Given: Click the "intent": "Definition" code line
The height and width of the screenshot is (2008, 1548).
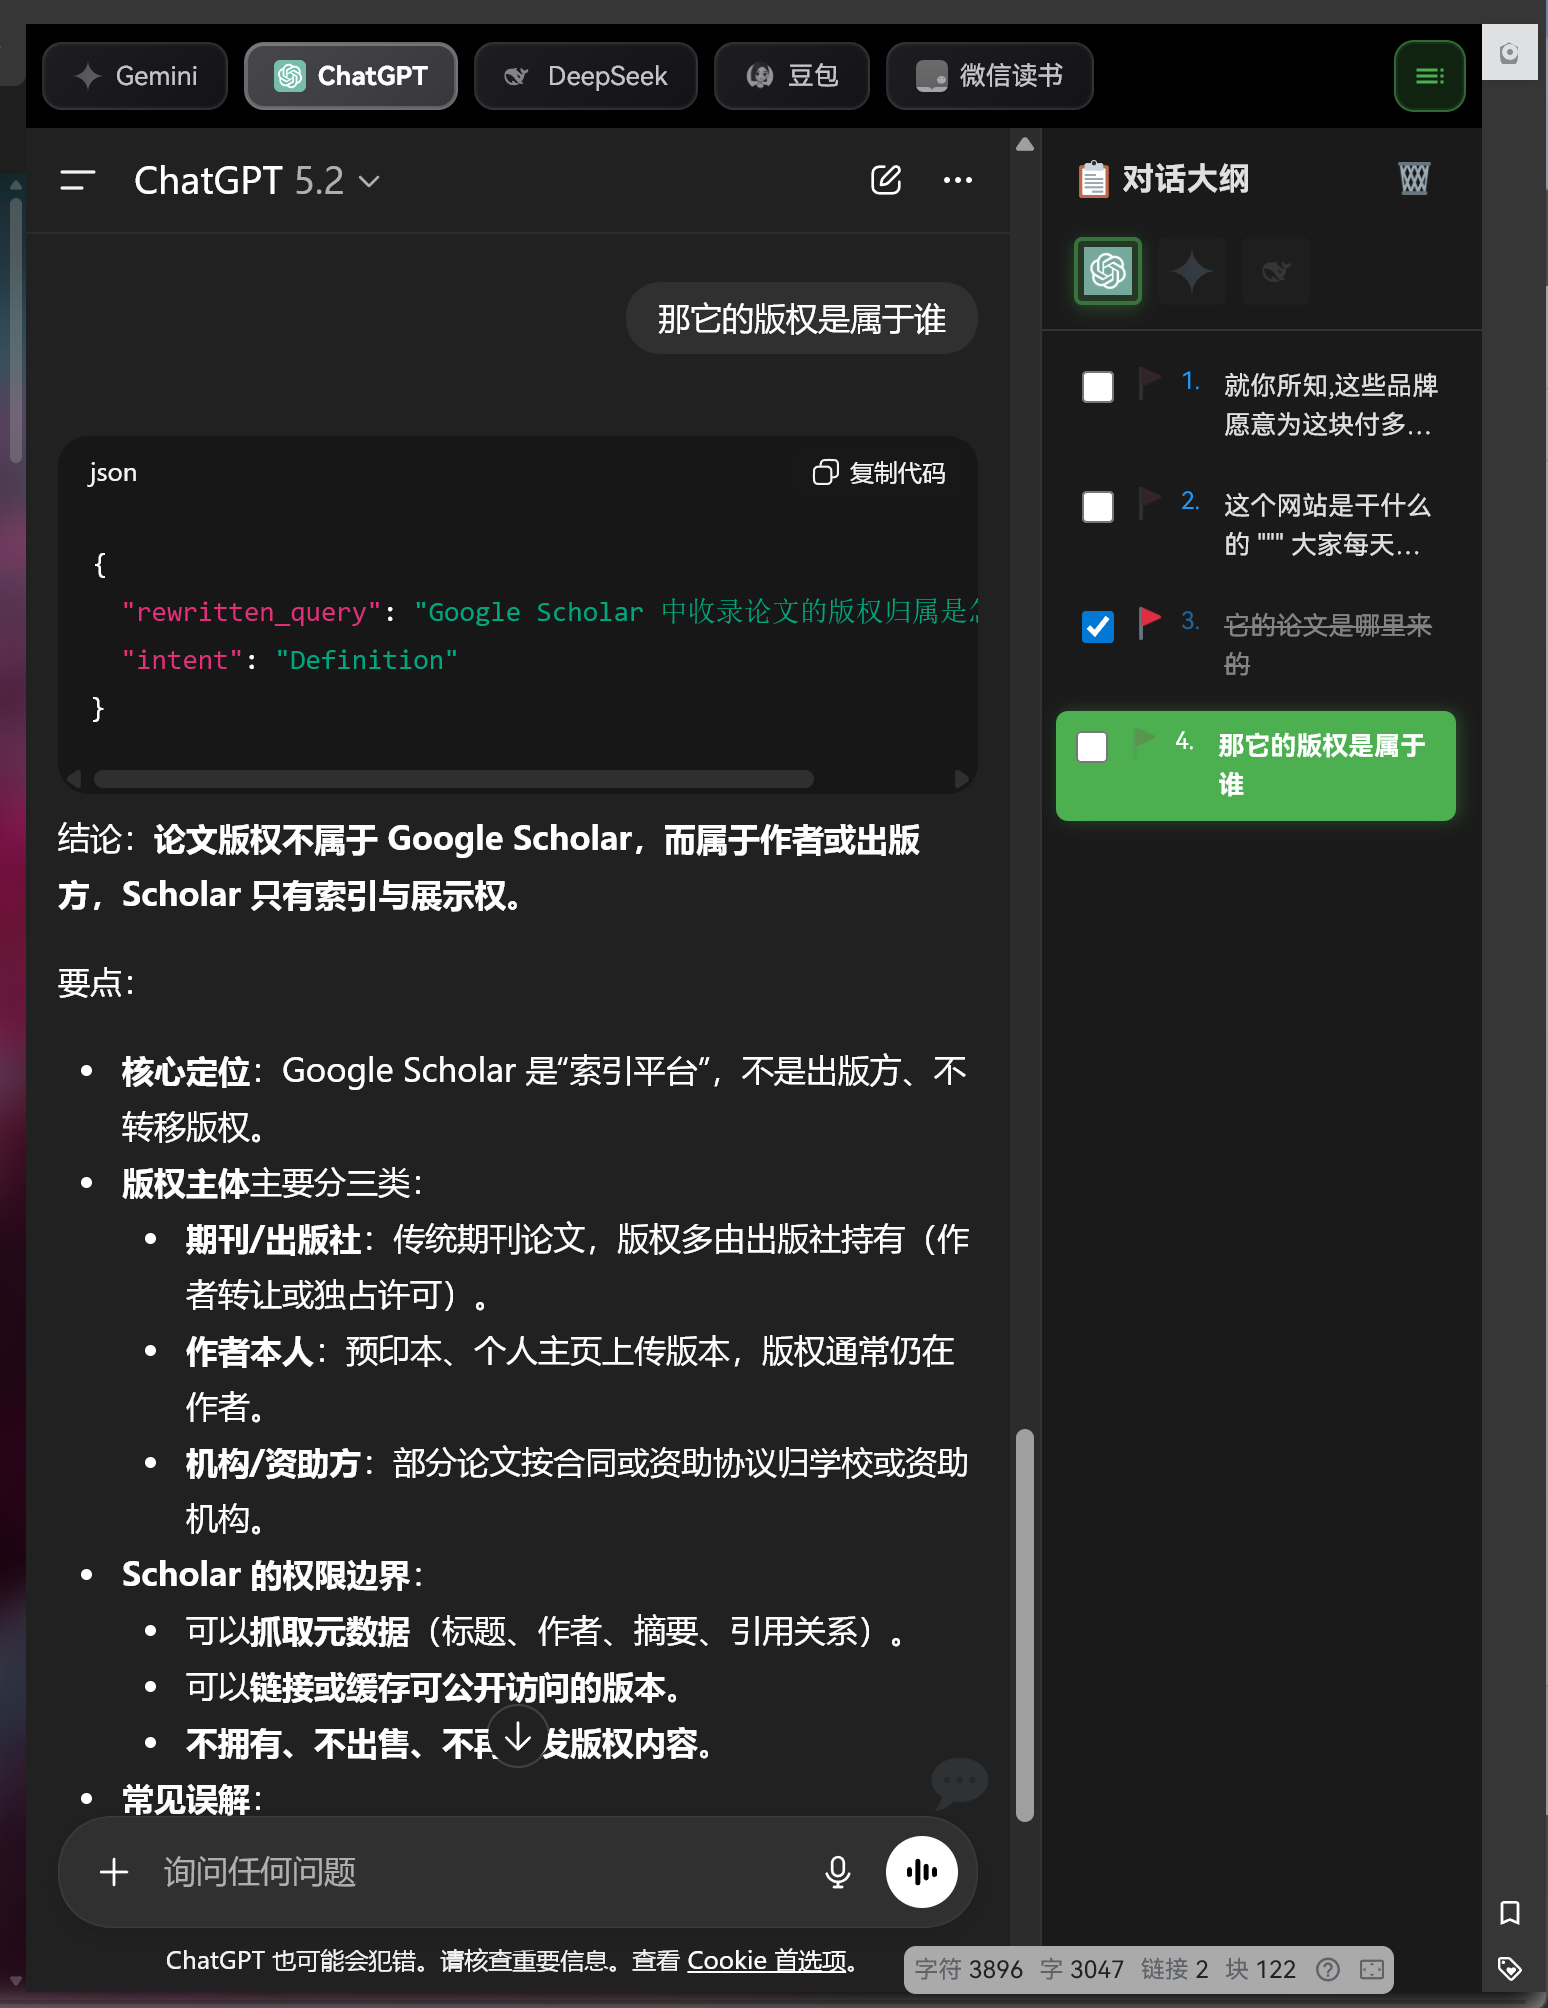Looking at the screenshot, I should 290,660.
